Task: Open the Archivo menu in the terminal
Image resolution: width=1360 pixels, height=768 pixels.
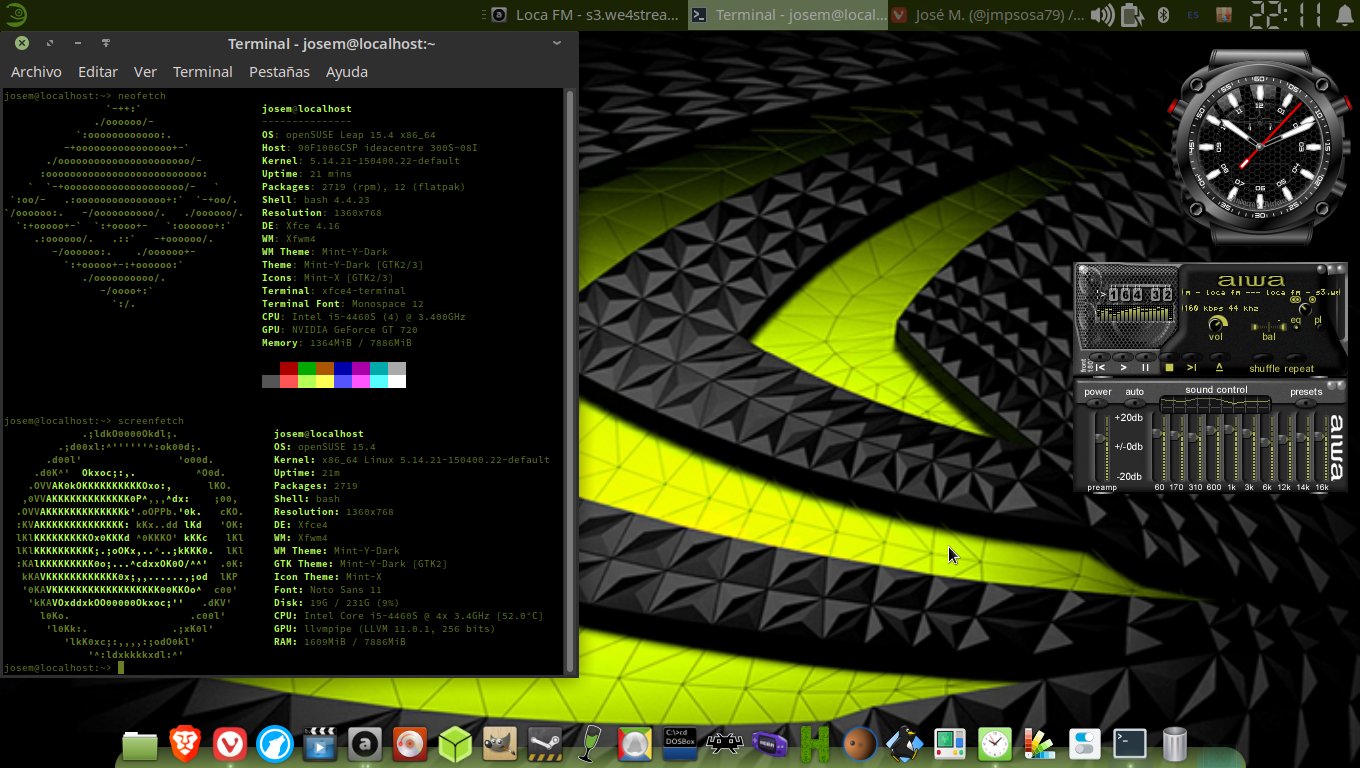Action: 36,72
